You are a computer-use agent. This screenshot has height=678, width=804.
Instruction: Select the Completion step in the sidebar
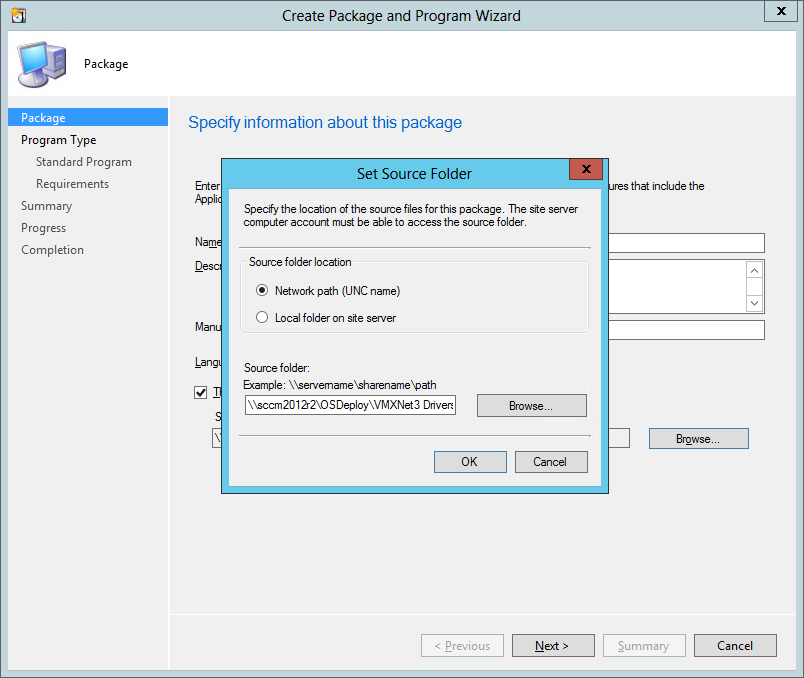(x=52, y=249)
